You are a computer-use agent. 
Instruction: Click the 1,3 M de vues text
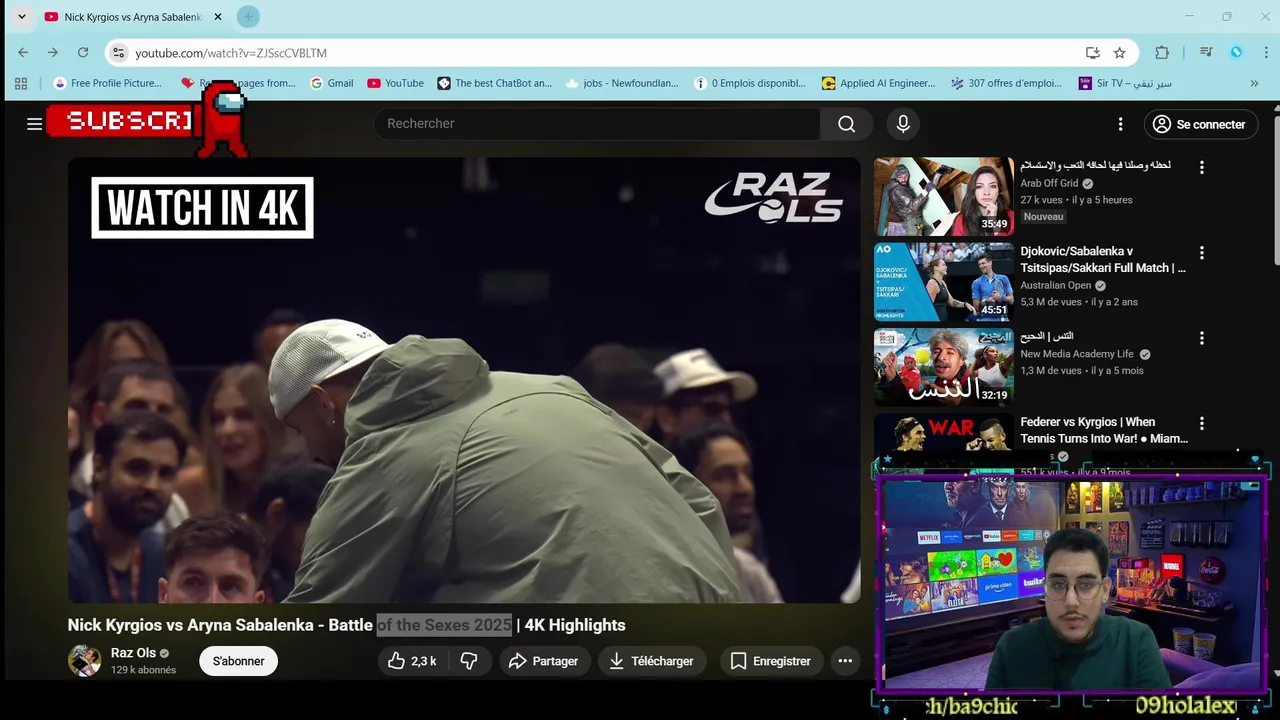[1051, 371]
